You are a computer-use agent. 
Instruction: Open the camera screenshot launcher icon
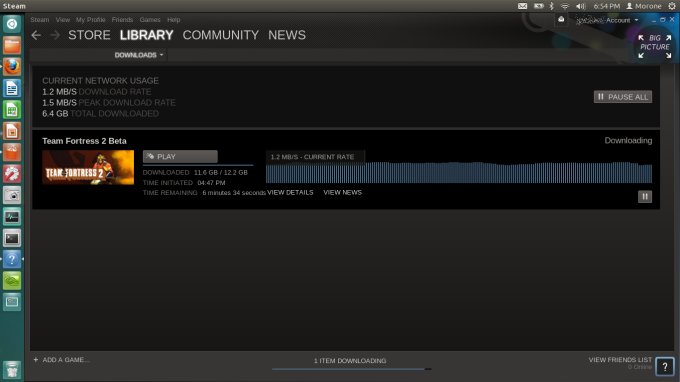click(x=12, y=195)
